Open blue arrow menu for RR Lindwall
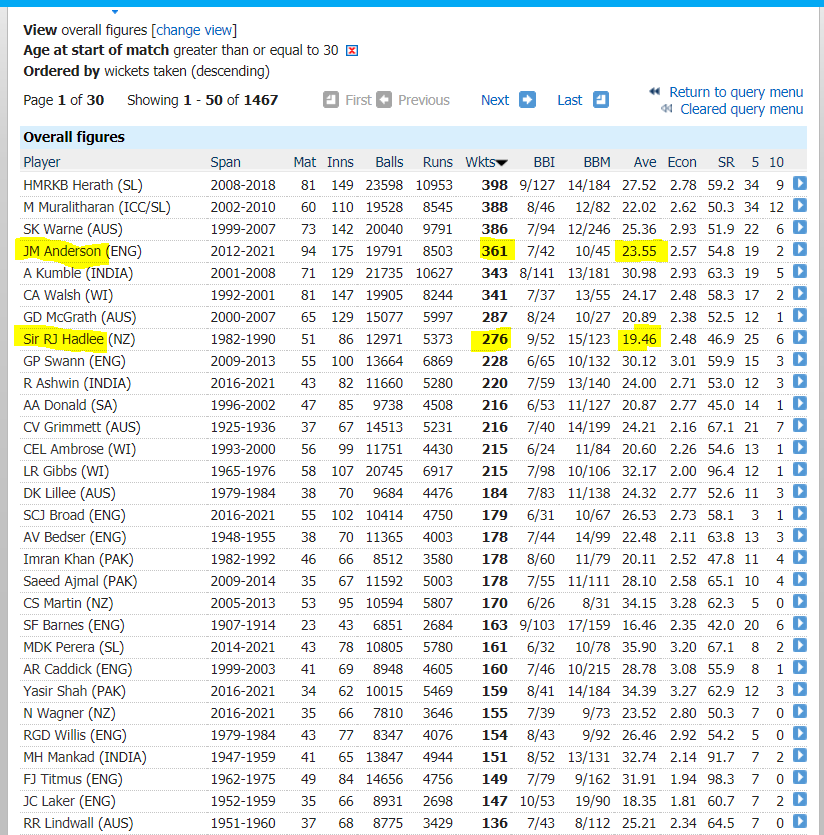Image resolution: width=824 pixels, height=835 pixels. [x=800, y=823]
